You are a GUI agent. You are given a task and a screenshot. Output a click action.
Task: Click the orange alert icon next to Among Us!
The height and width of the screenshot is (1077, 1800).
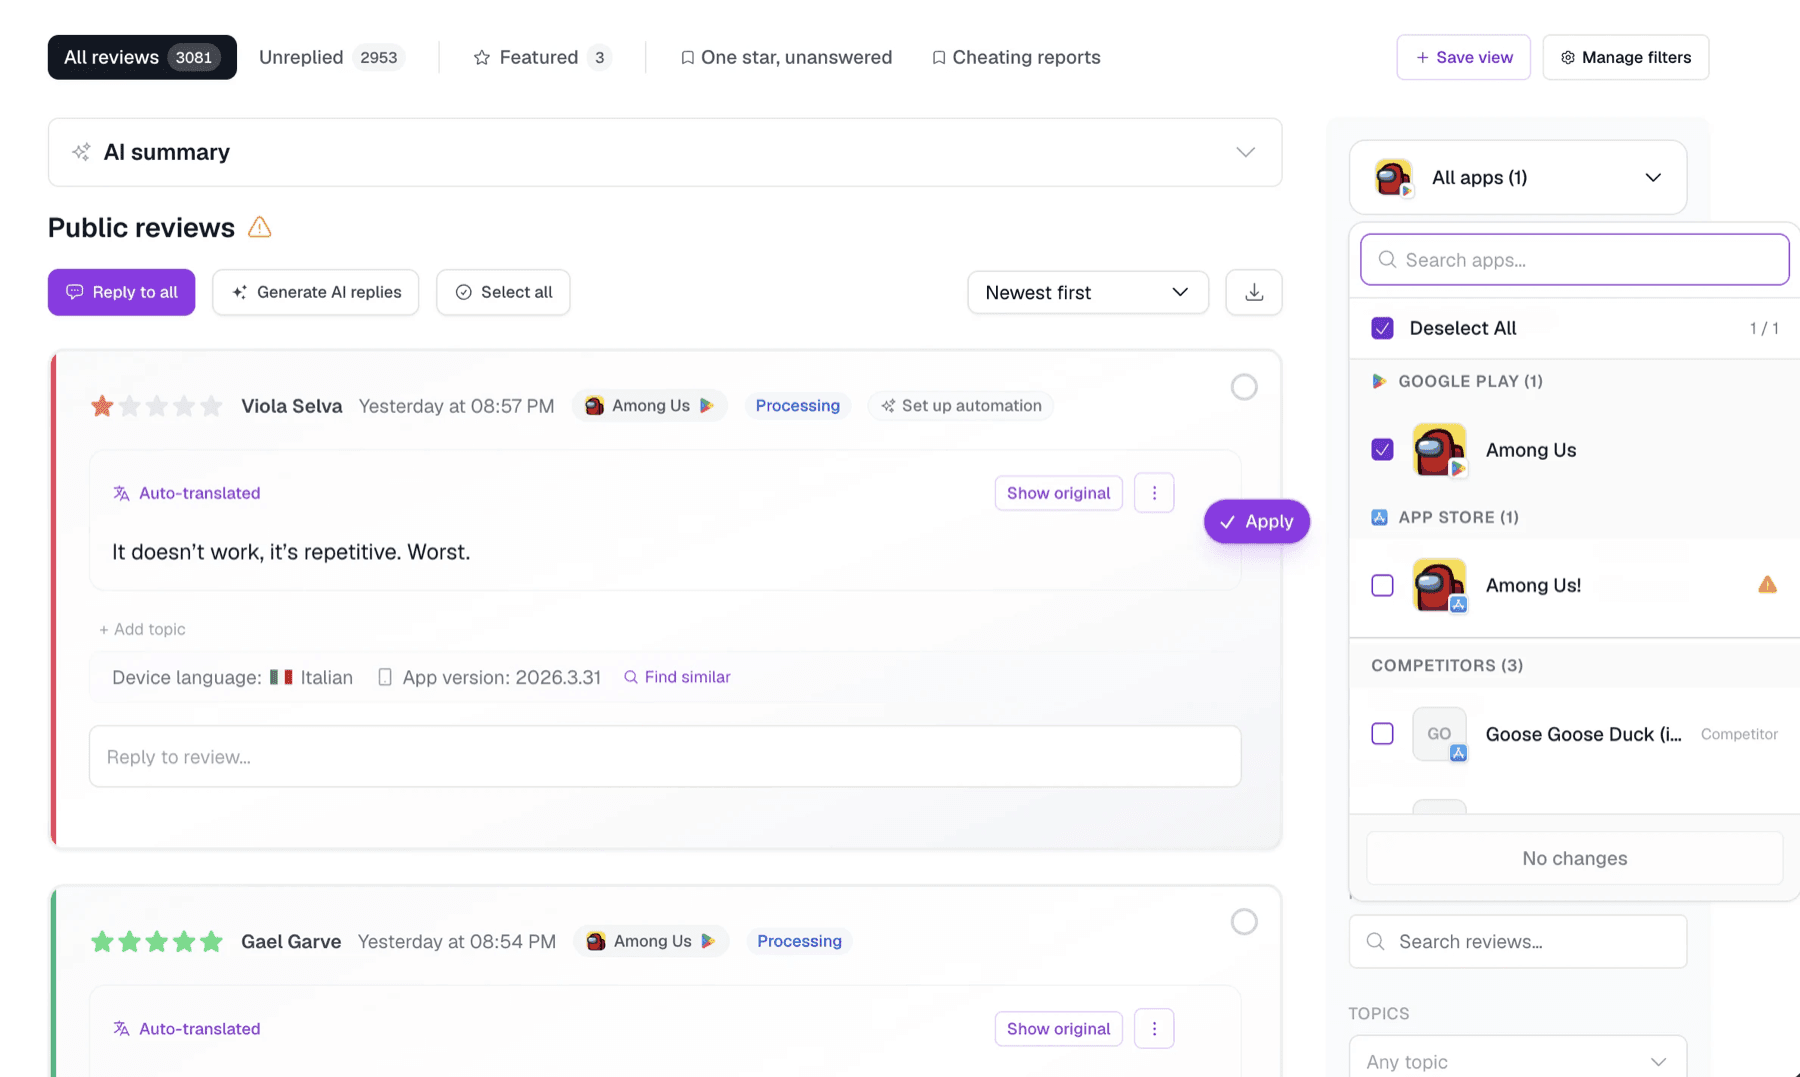(1767, 585)
